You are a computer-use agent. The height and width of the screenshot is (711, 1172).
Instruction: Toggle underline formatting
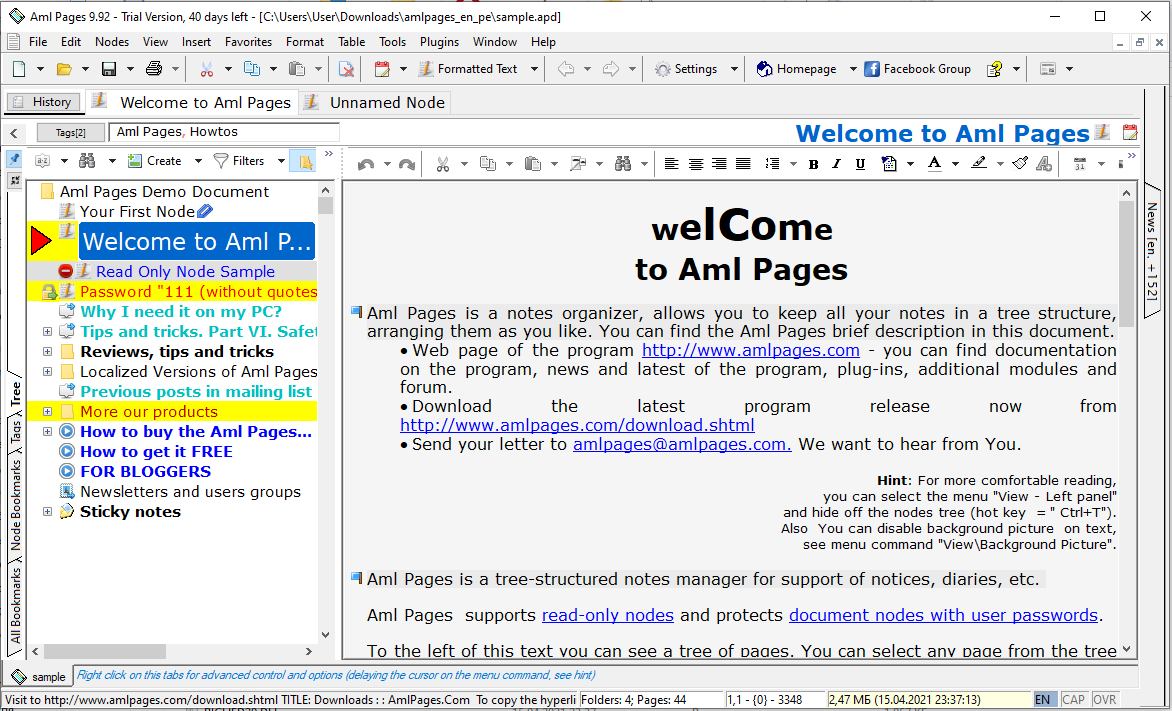860,164
